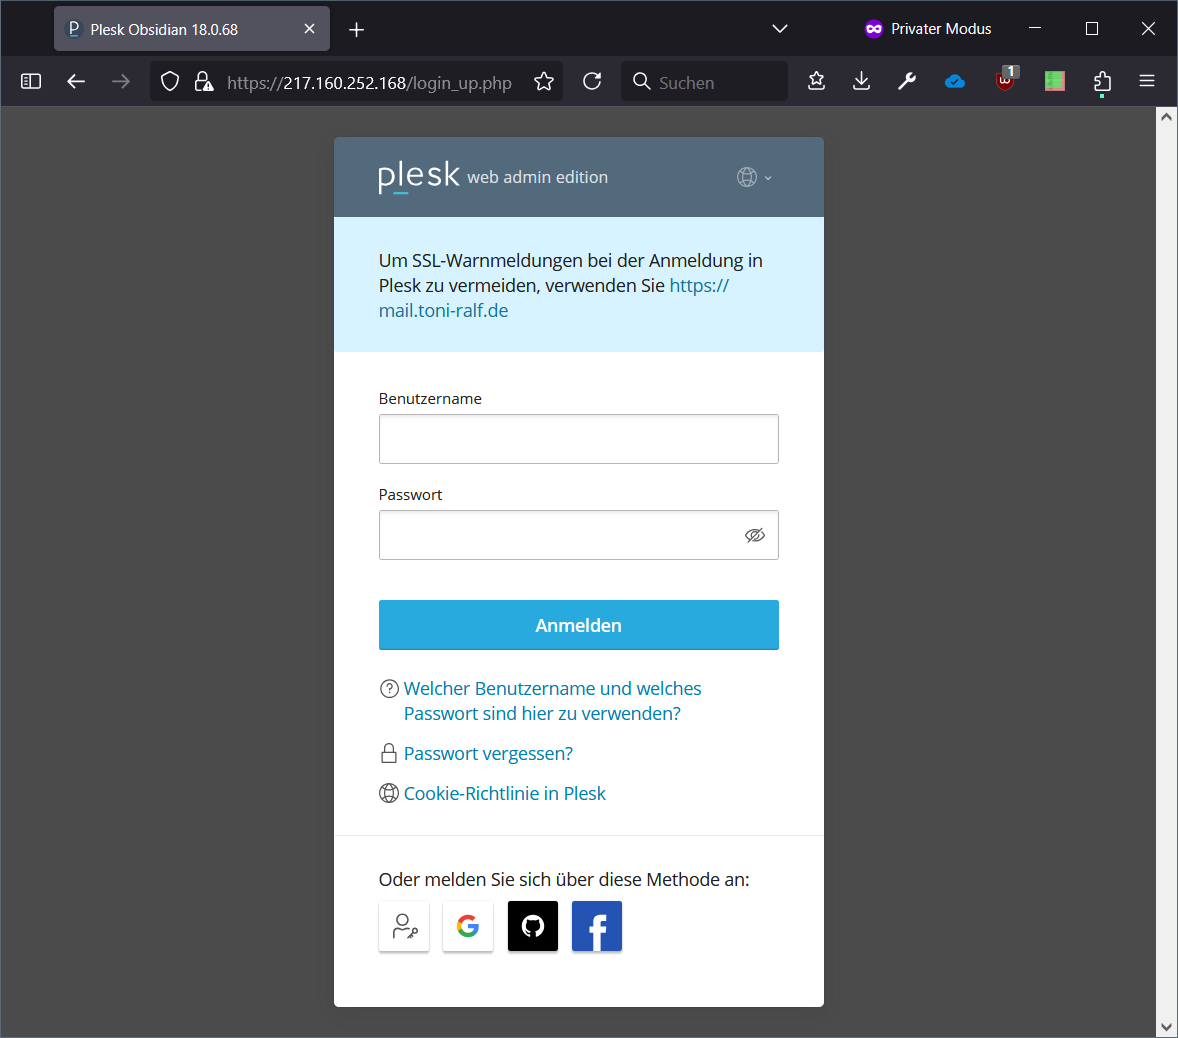Open the bookmarks star-tray icon
Image resolution: width=1178 pixels, height=1038 pixels.
tap(817, 81)
